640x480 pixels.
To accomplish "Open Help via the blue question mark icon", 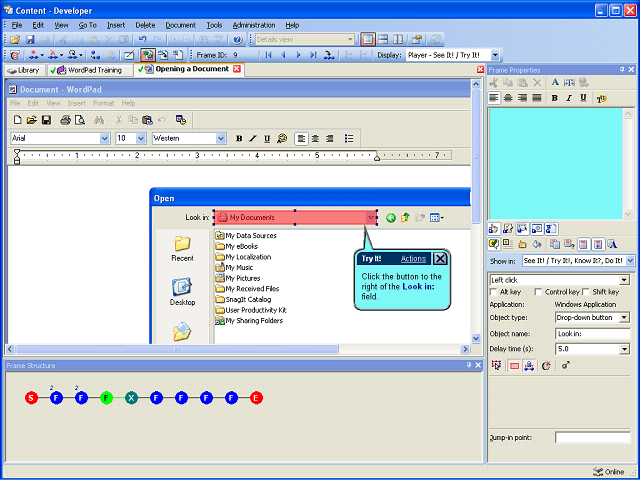I will coord(238,40).
